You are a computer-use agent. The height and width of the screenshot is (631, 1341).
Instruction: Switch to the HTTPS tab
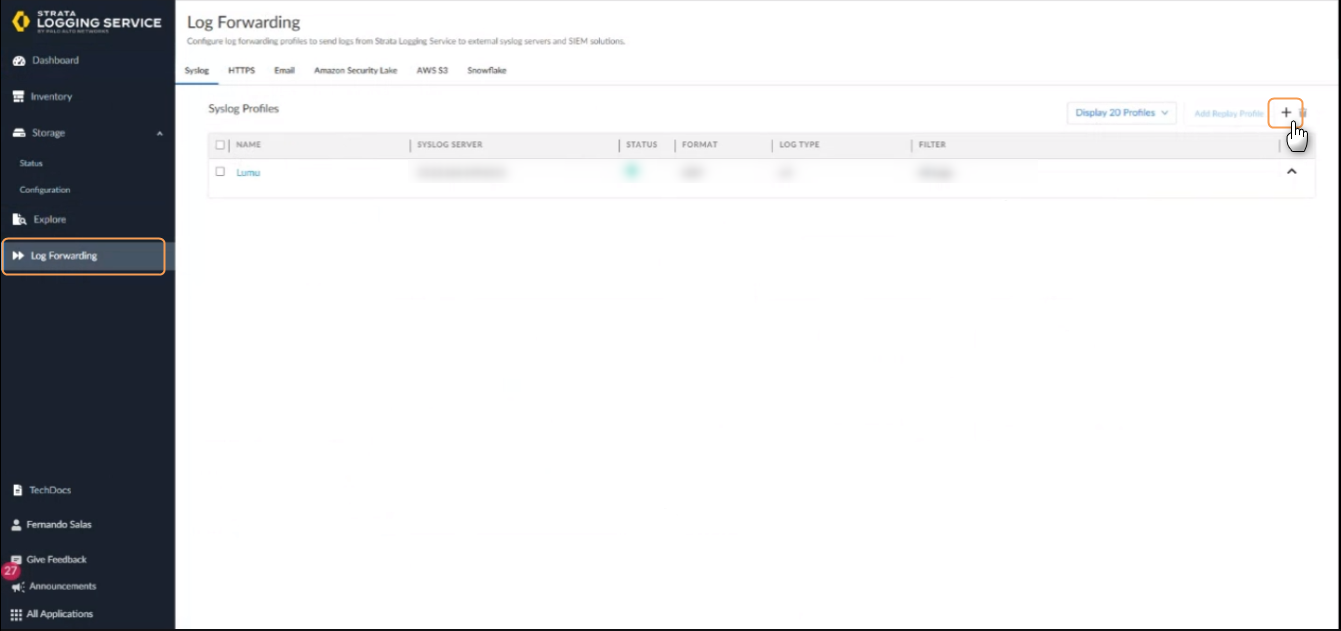(x=241, y=71)
